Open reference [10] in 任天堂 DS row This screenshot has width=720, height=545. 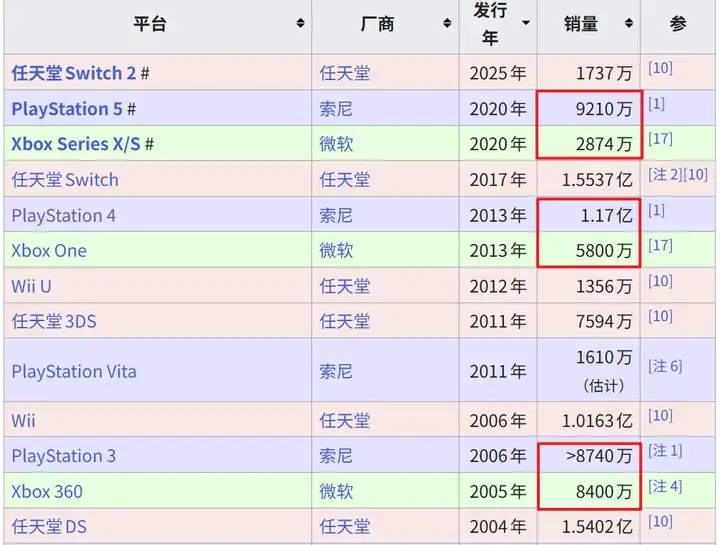coord(660,521)
